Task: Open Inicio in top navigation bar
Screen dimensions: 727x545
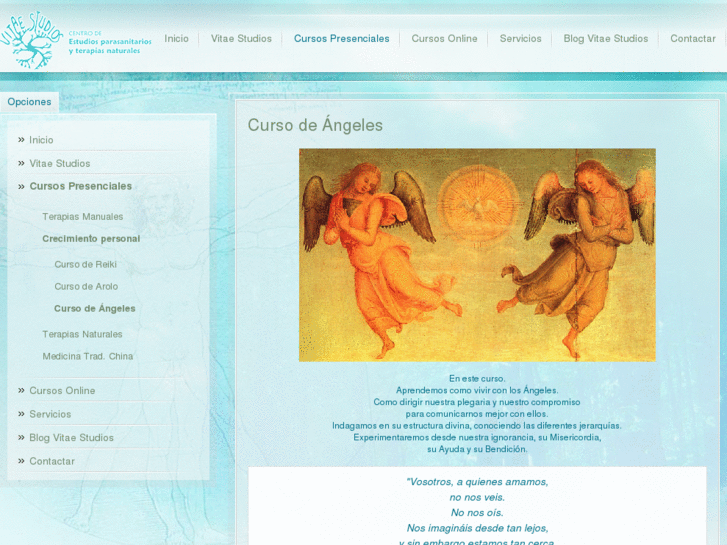Action: (176, 38)
